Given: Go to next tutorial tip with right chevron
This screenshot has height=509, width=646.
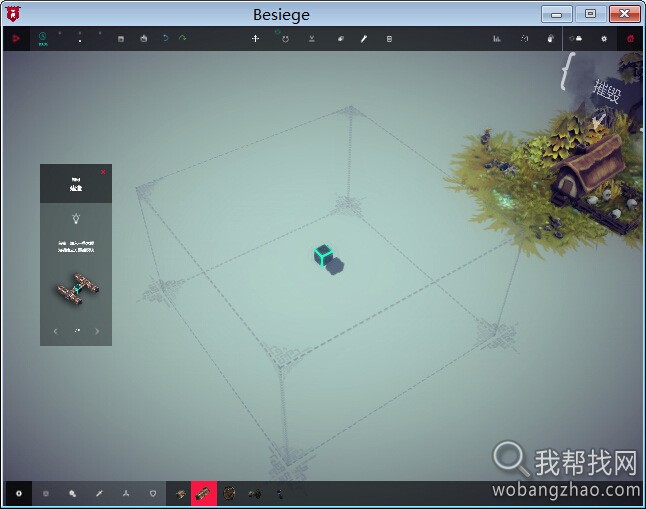Looking at the screenshot, I should tap(97, 331).
